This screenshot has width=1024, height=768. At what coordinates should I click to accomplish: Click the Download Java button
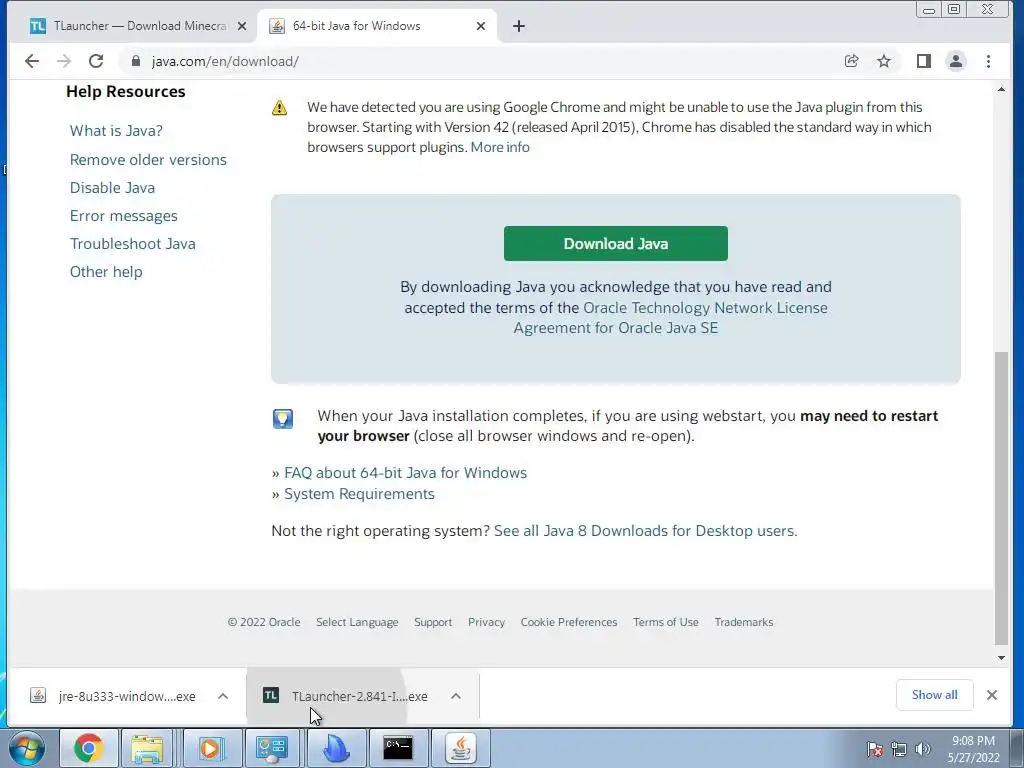tap(616, 244)
